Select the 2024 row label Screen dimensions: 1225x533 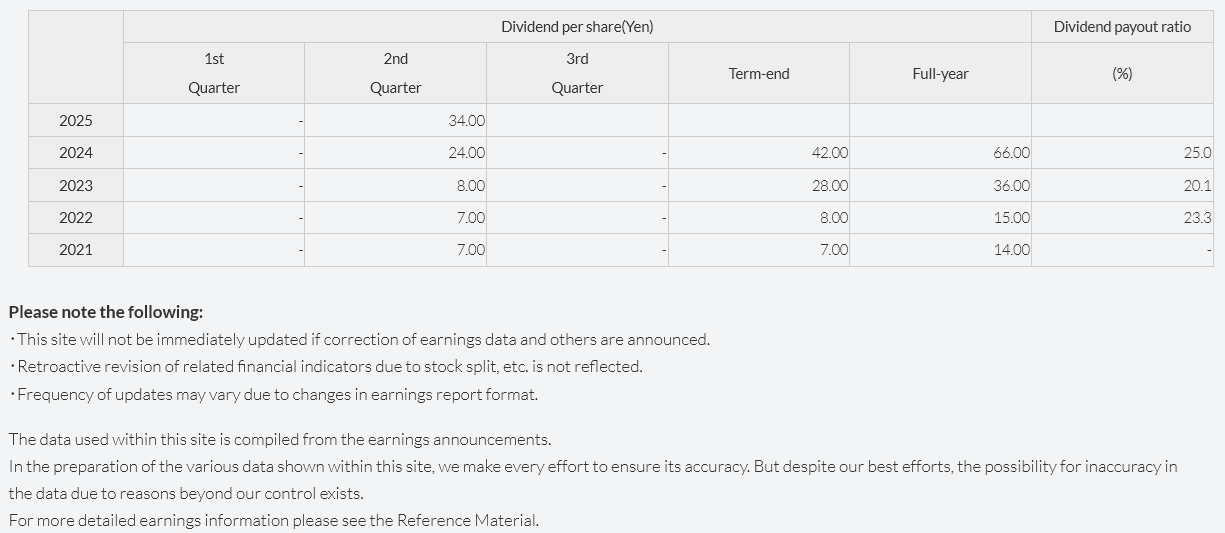click(x=76, y=153)
